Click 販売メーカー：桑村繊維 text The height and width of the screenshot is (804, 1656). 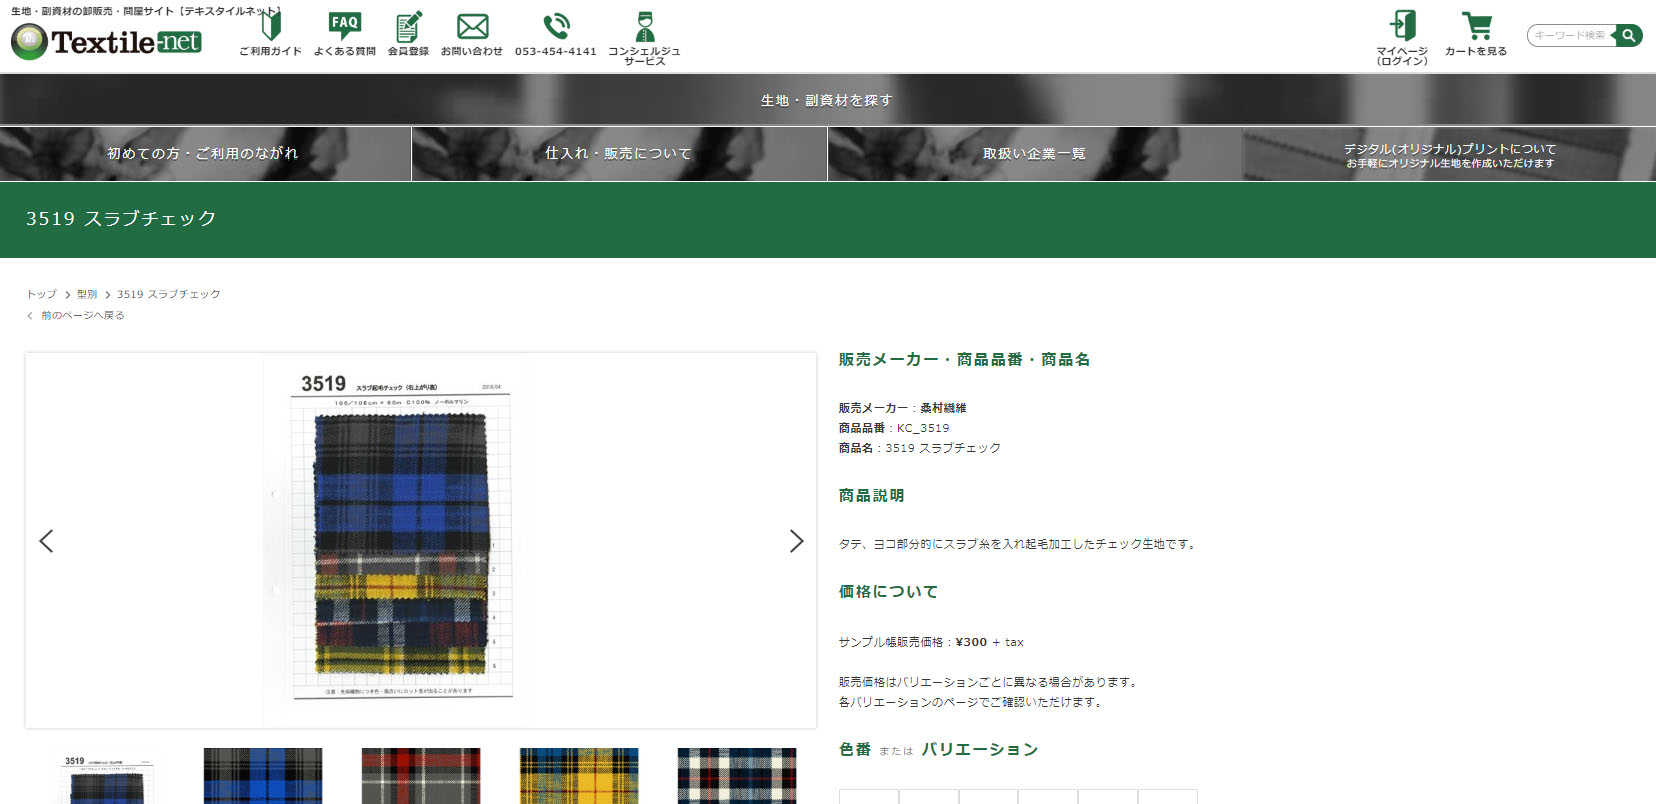pos(903,408)
